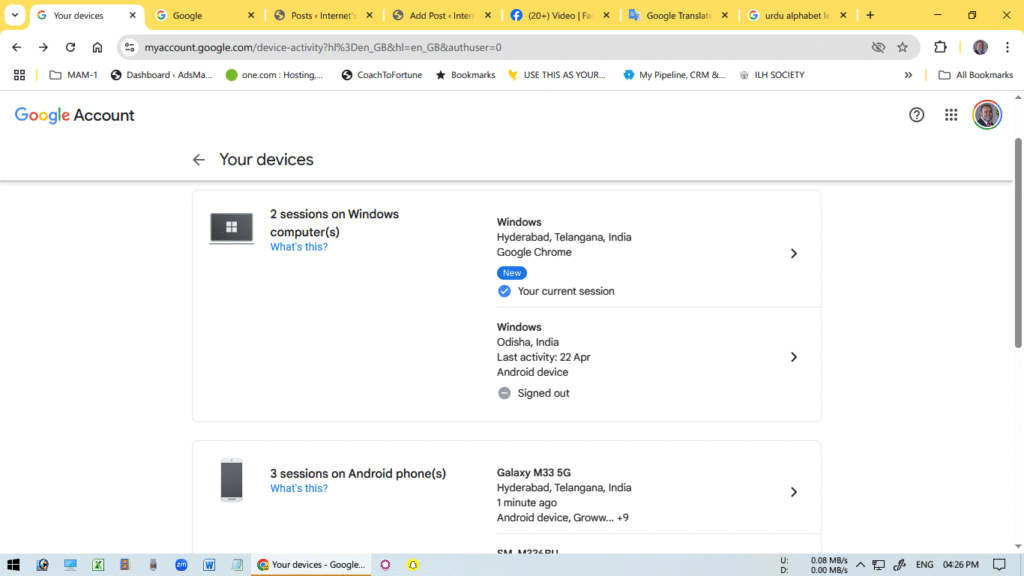Click What's this under Windows computers
The width and height of the screenshot is (1024, 576).
[x=299, y=247]
